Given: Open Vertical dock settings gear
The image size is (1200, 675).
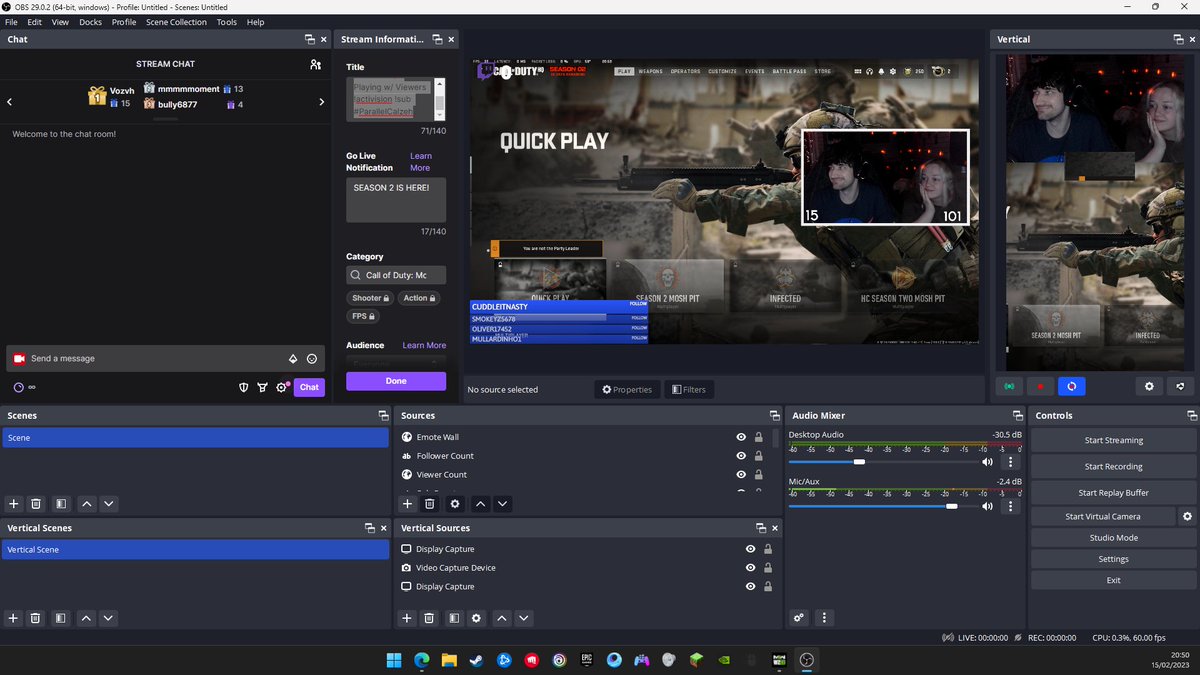Looking at the screenshot, I should 1149,386.
